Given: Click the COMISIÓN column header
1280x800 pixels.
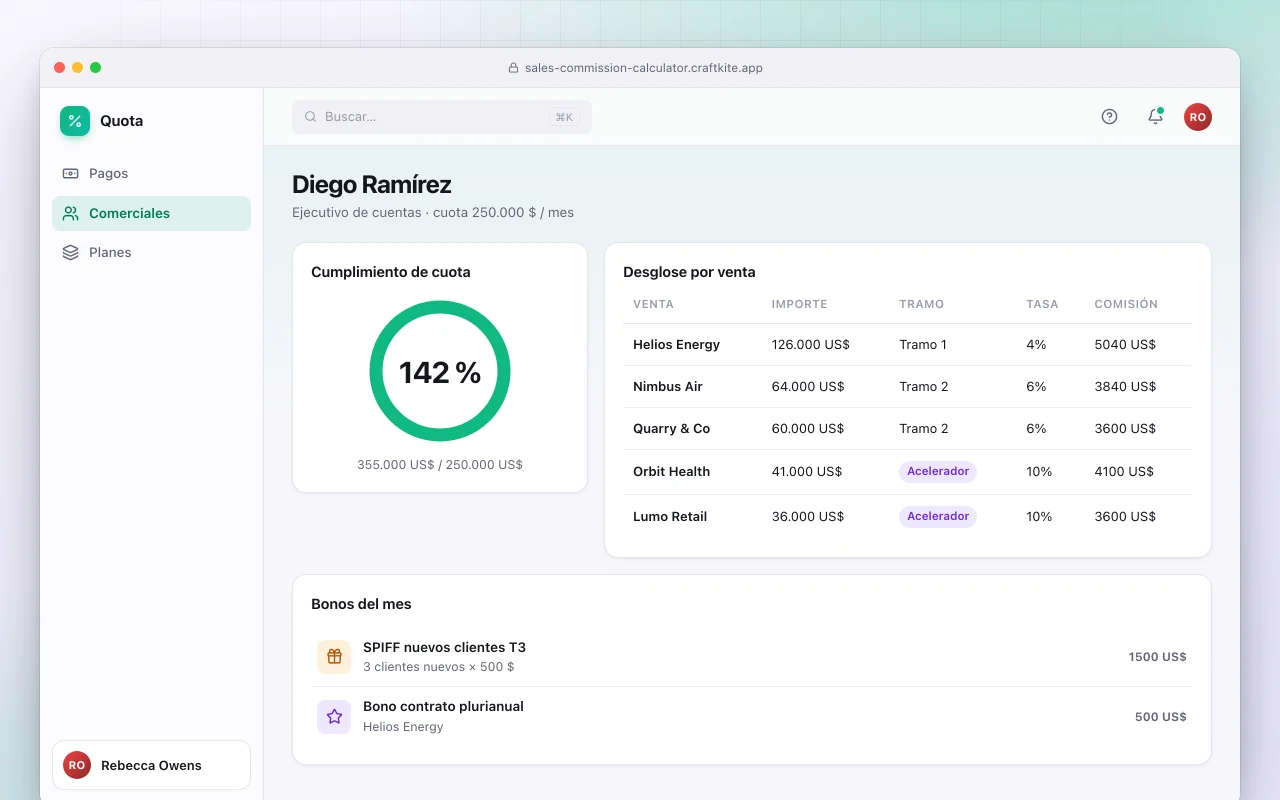Looking at the screenshot, I should 1126,304.
